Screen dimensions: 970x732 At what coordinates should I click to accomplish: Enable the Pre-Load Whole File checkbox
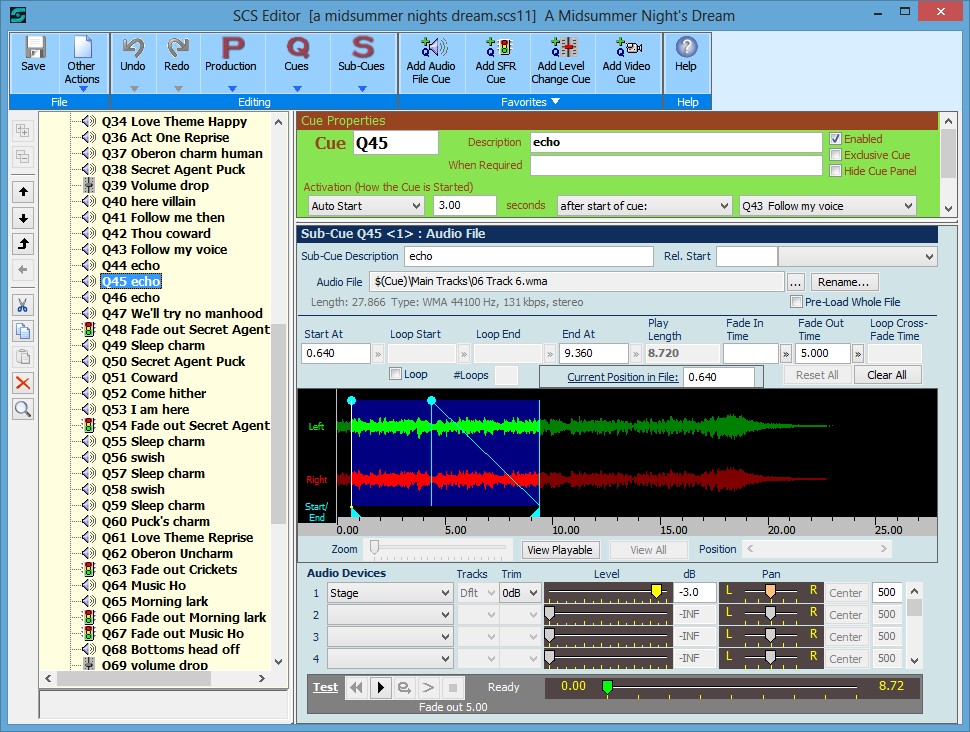pos(797,302)
